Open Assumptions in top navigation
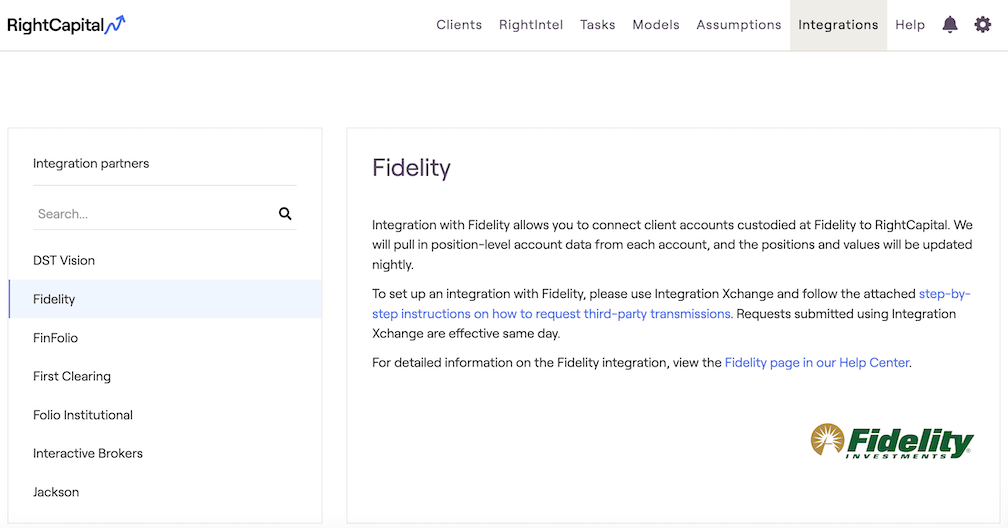The width and height of the screenshot is (1008, 528). pos(739,24)
